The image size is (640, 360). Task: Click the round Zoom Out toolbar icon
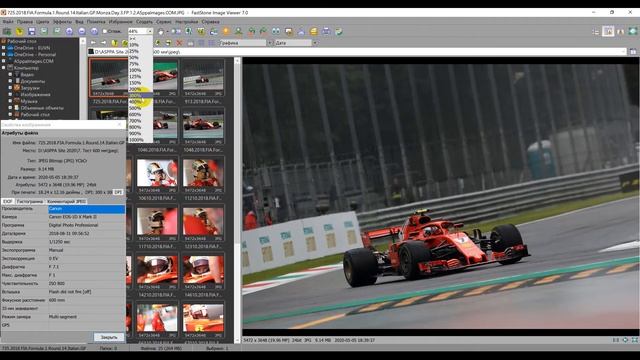(x=82, y=31)
